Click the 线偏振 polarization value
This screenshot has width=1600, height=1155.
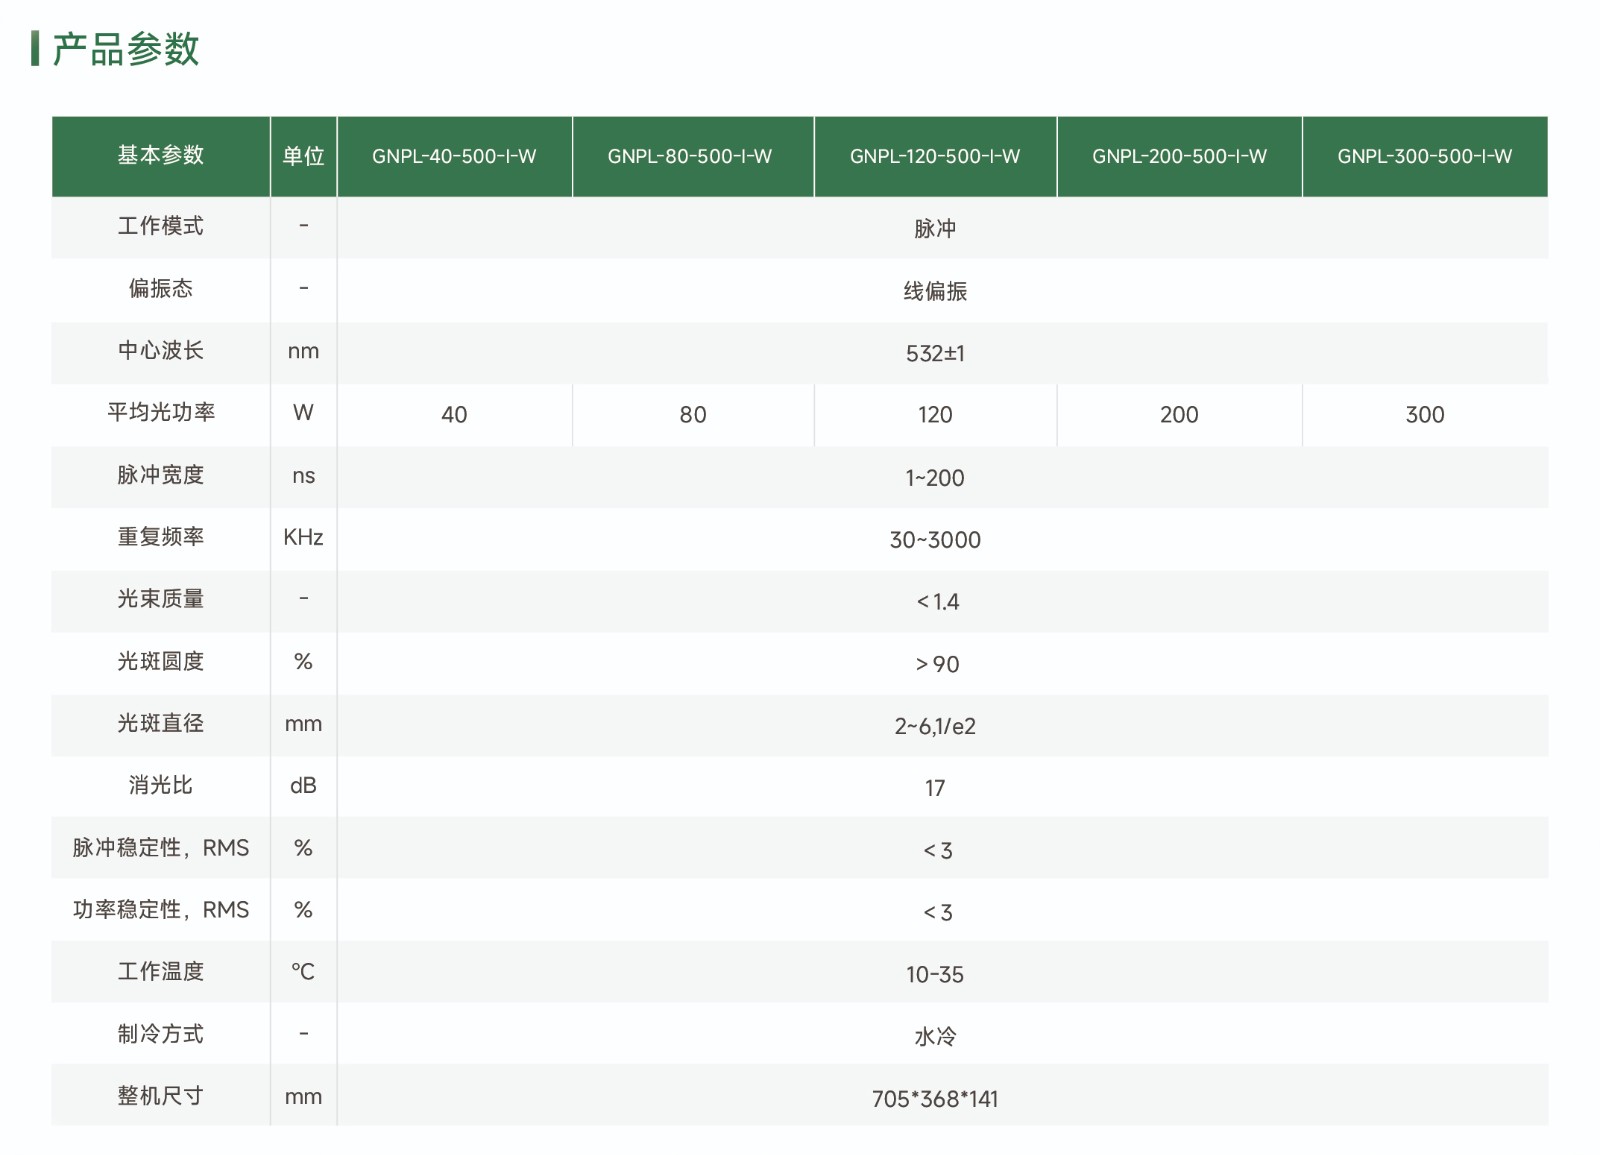click(x=935, y=291)
